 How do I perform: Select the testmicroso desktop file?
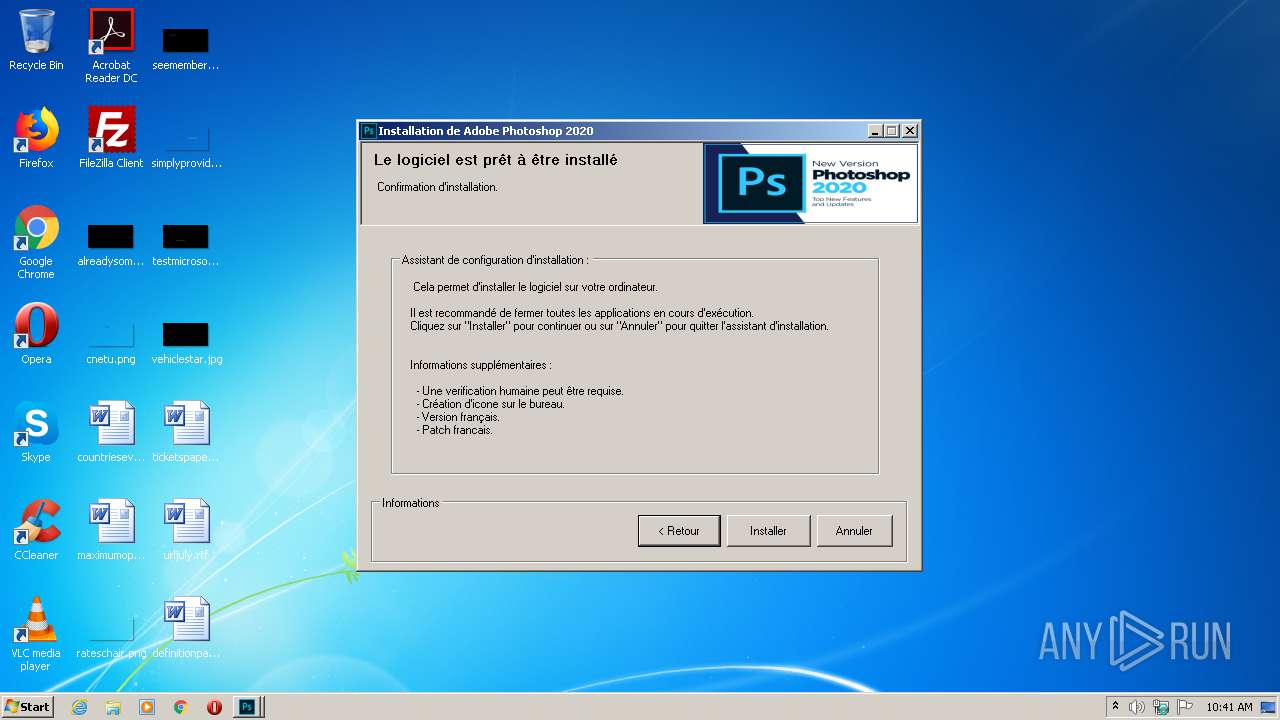click(186, 246)
